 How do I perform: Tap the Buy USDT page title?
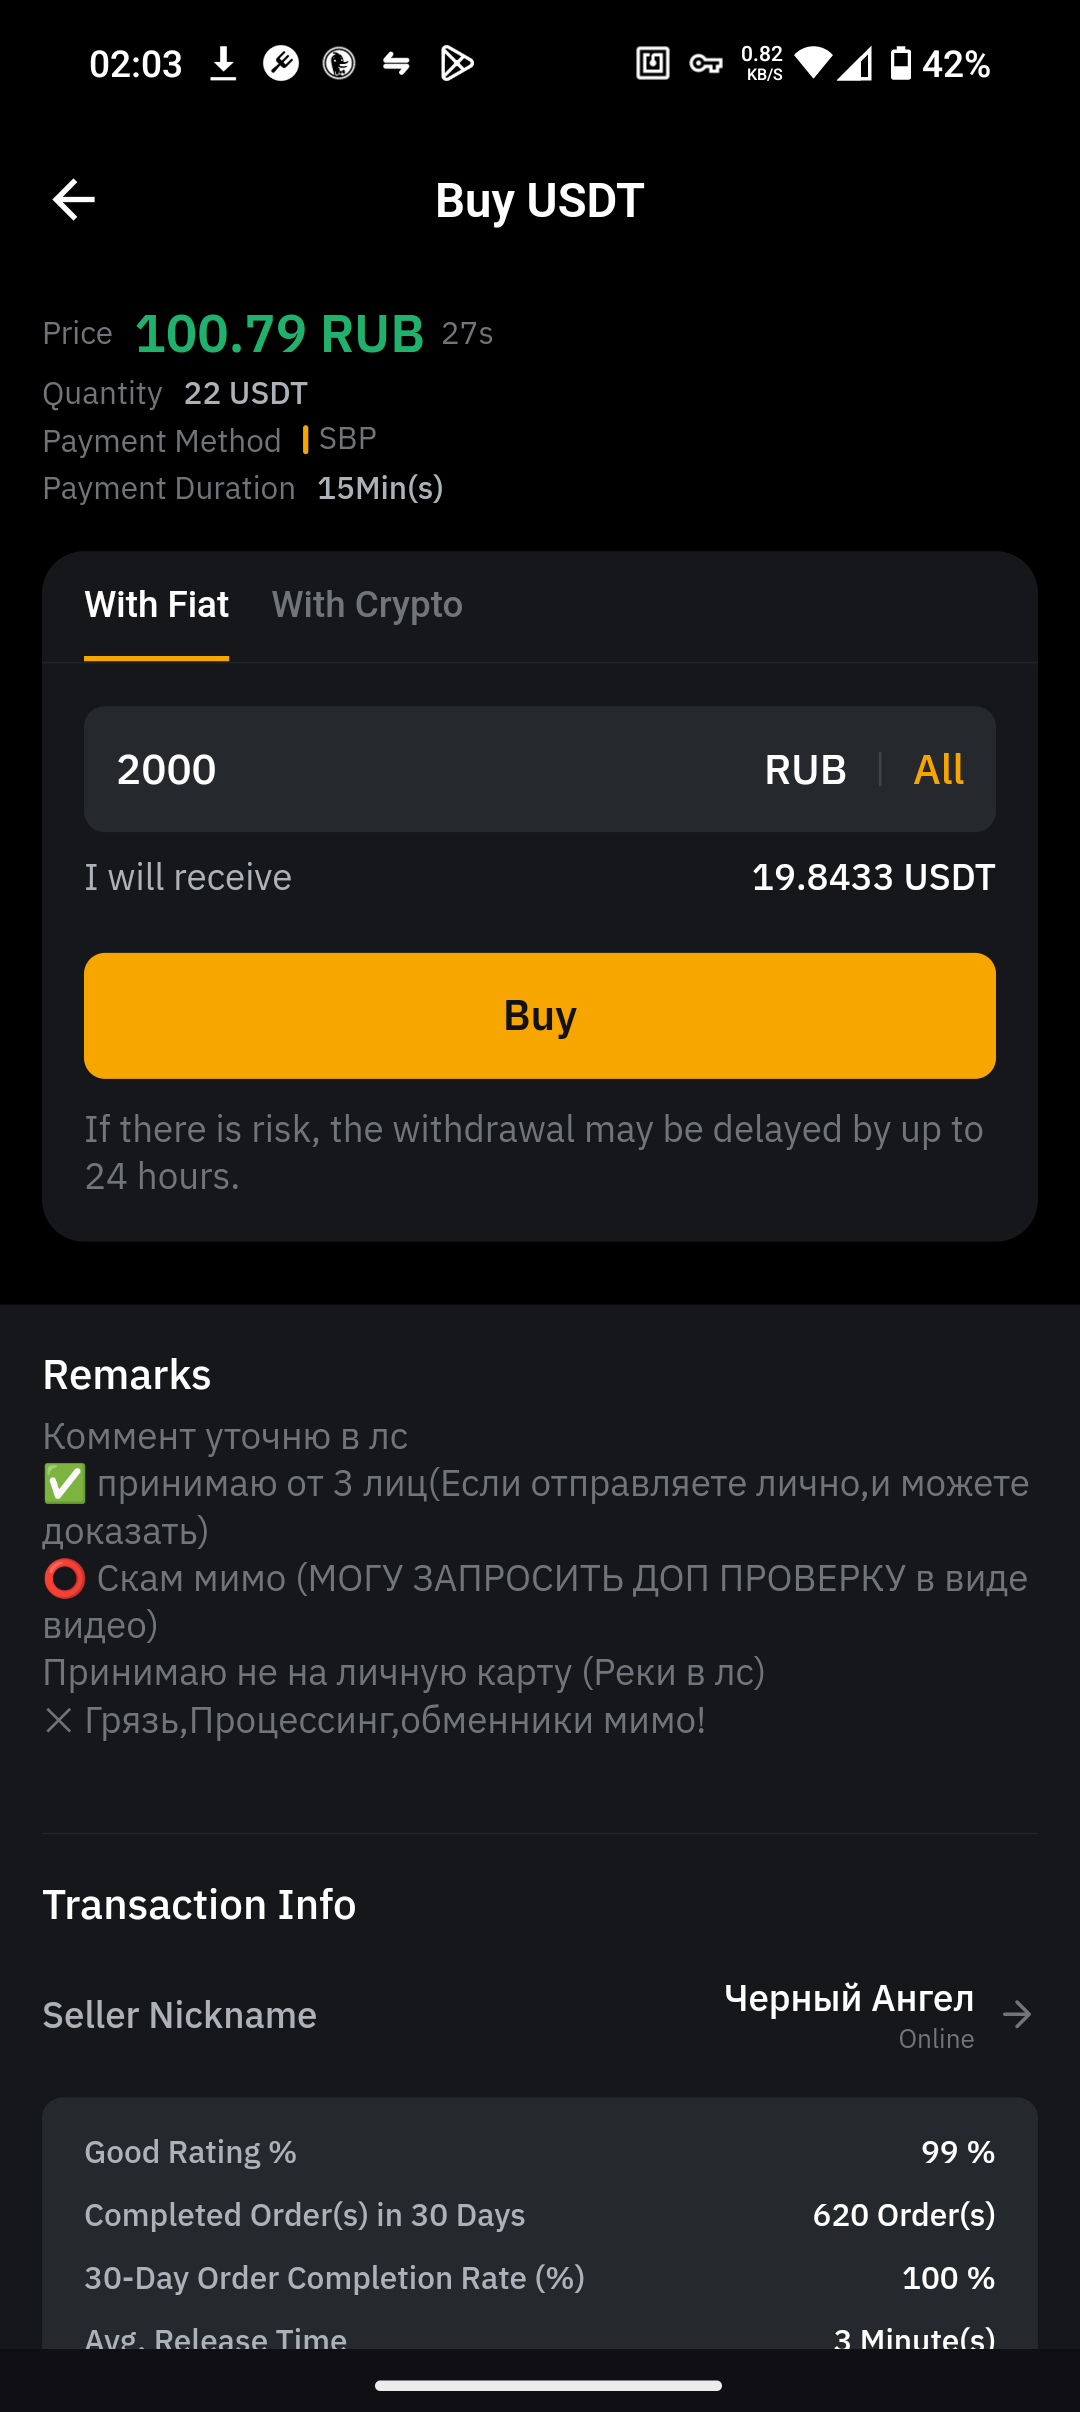540,201
